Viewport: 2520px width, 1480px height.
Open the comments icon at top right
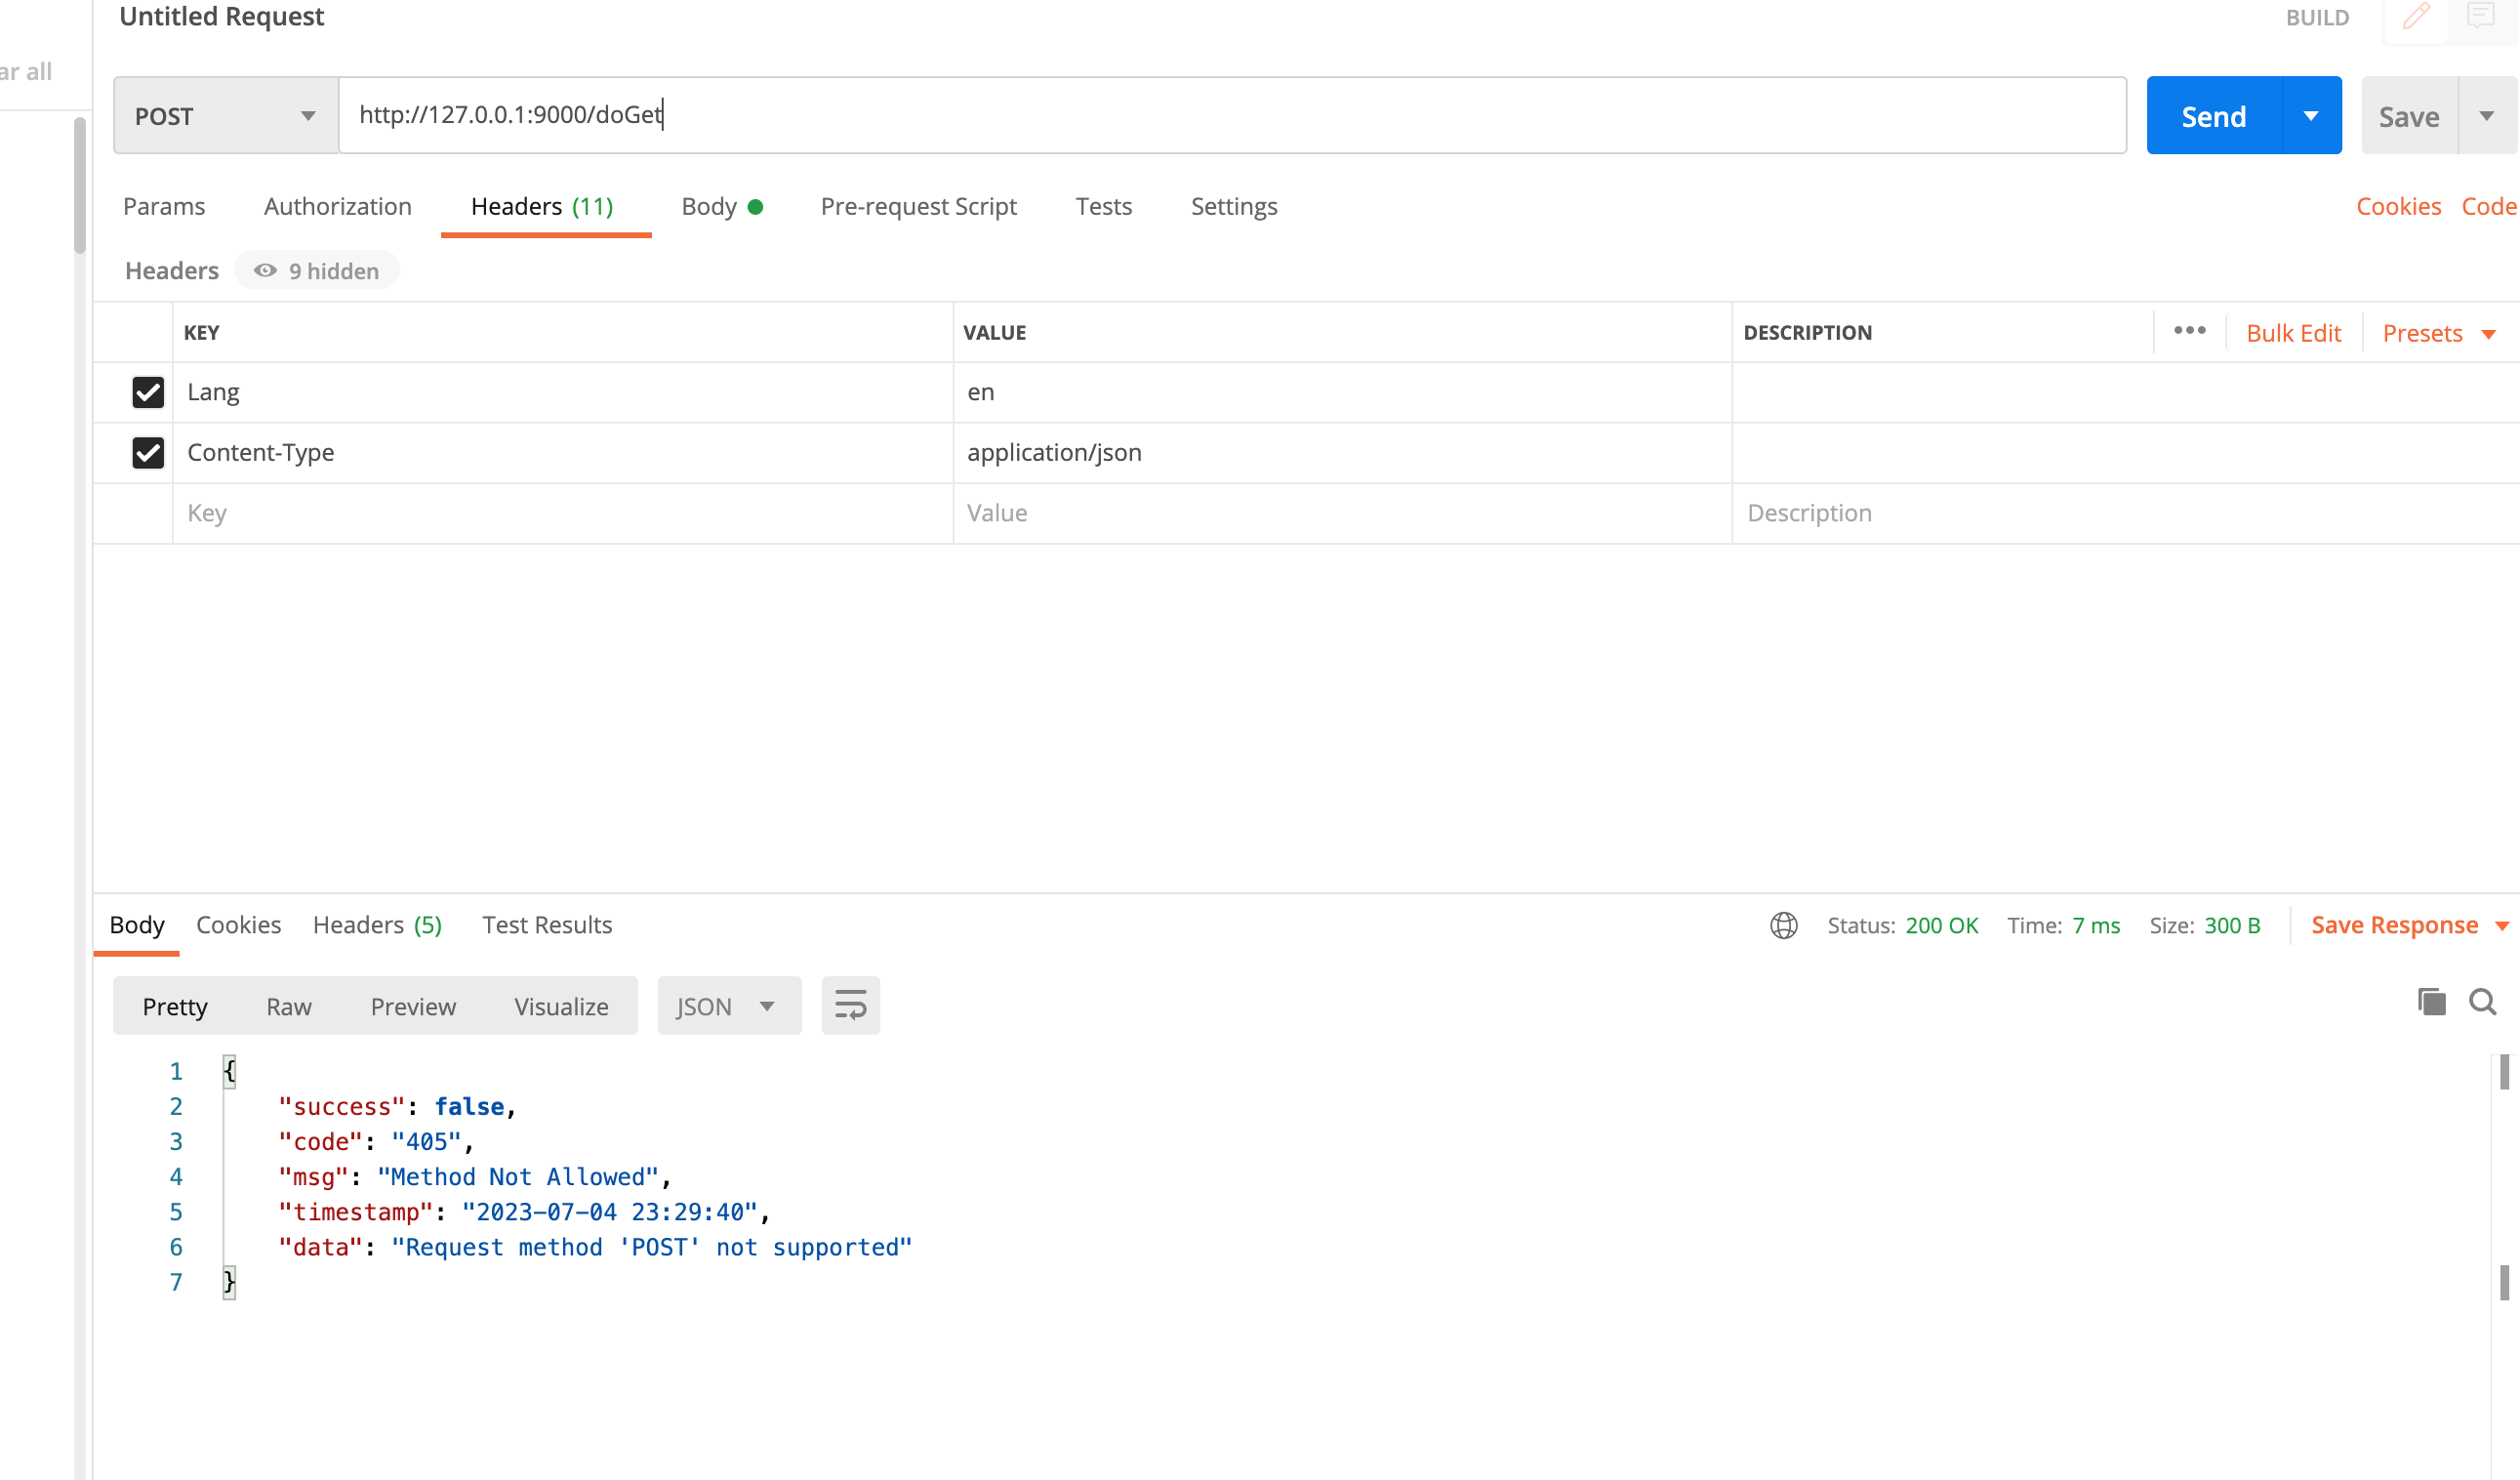tap(2481, 17)
